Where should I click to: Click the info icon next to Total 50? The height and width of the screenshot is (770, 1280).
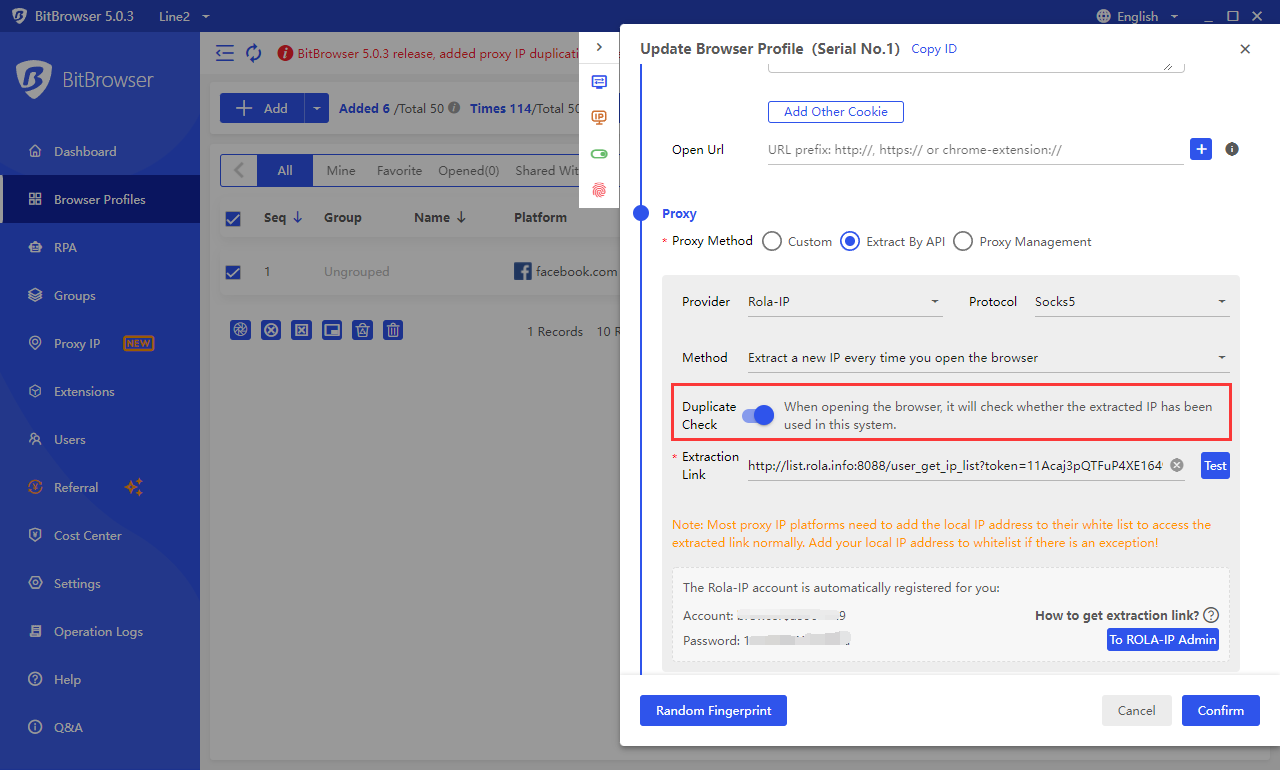coord(454,108)
